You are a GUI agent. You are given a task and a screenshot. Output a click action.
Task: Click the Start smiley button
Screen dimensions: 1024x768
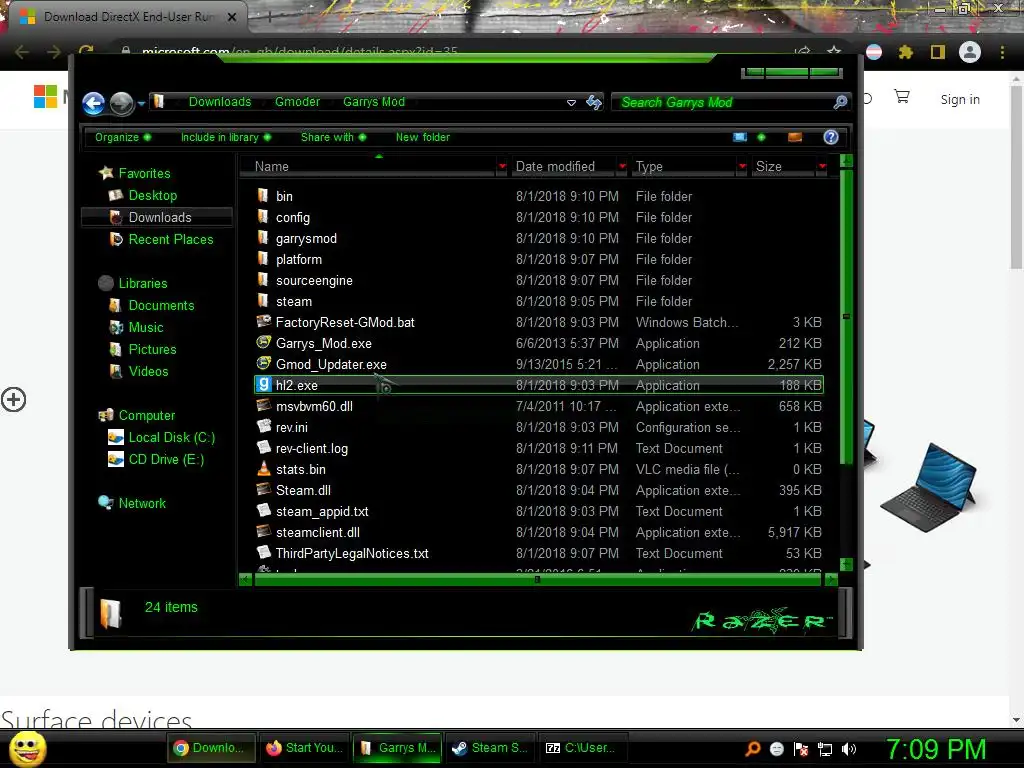[27, 749]
